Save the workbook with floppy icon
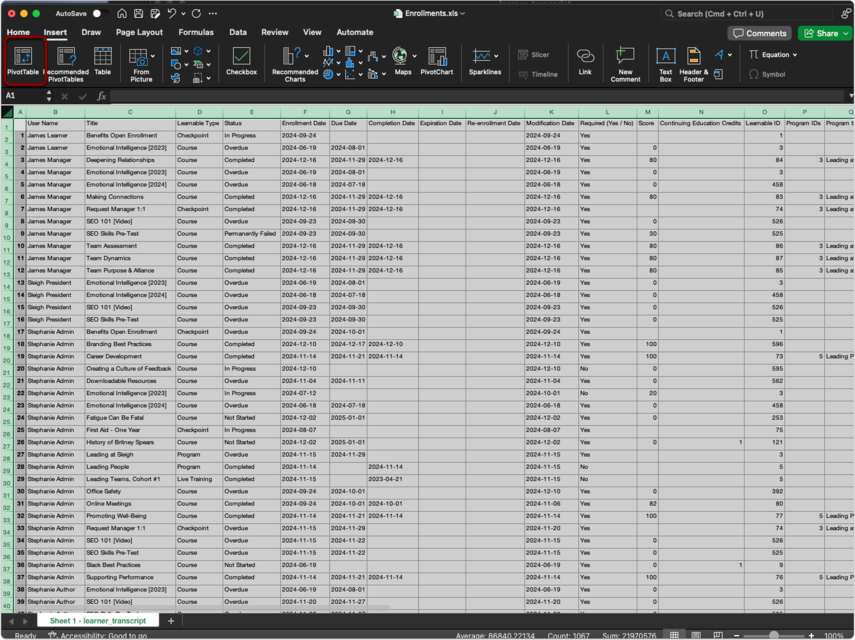This screenshot has width=855, height=640. coord(139,14)
